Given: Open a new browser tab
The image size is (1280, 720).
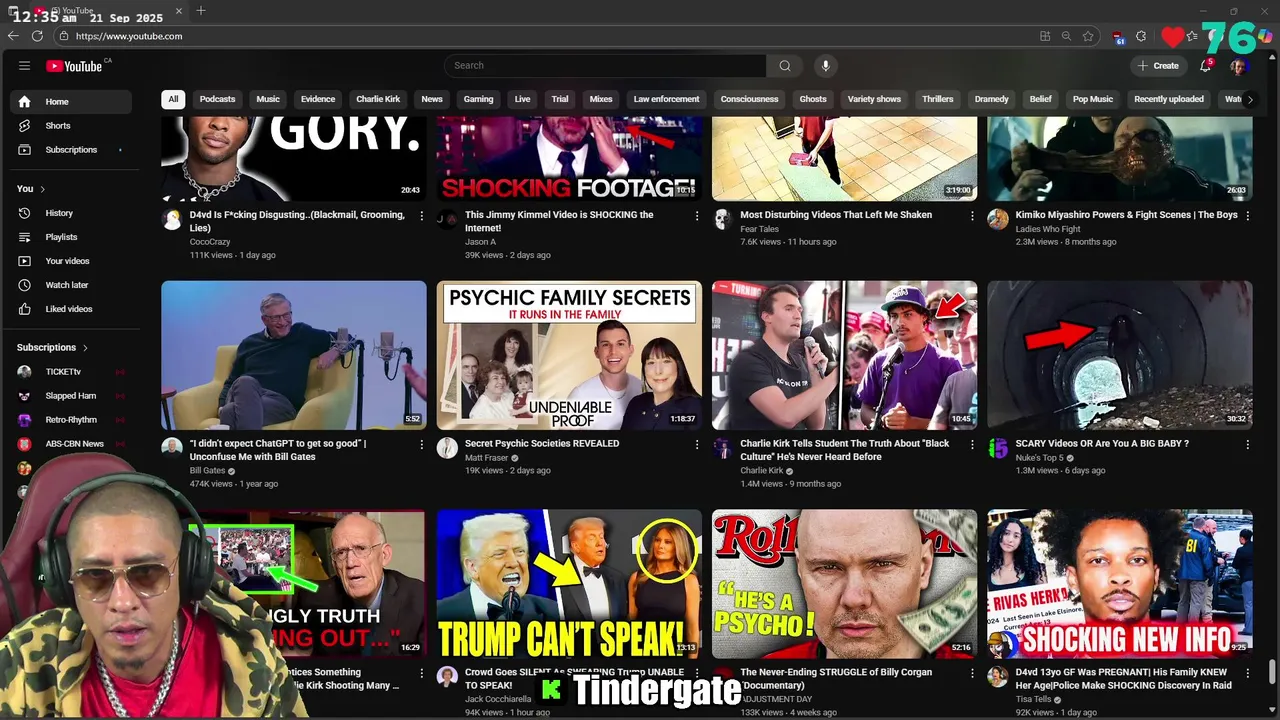Looking at the screenshot, I should click(201, 11).
